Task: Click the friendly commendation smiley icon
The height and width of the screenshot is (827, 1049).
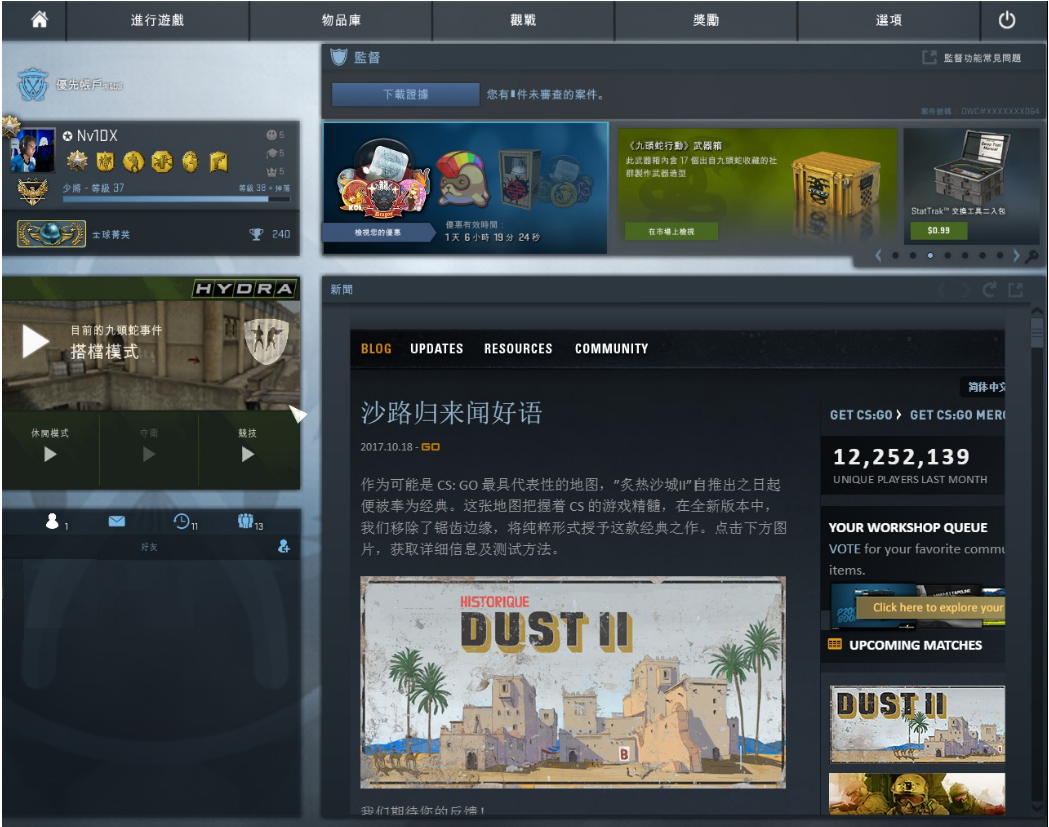Action: 272,135
